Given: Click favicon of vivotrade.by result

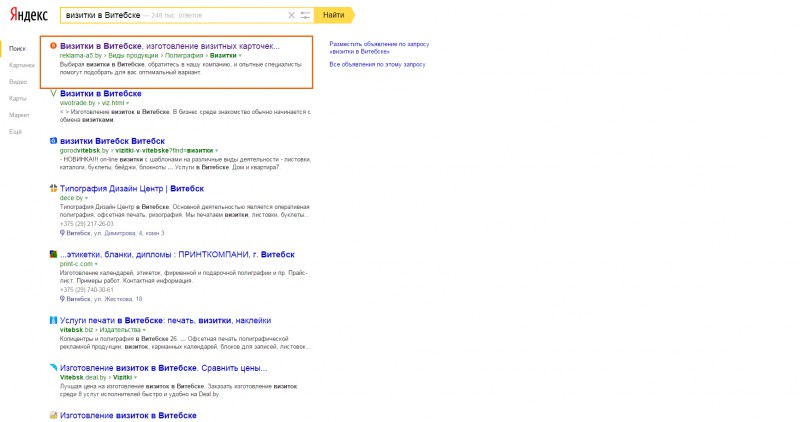Looking at the screenshot, I should click(53, 93).
